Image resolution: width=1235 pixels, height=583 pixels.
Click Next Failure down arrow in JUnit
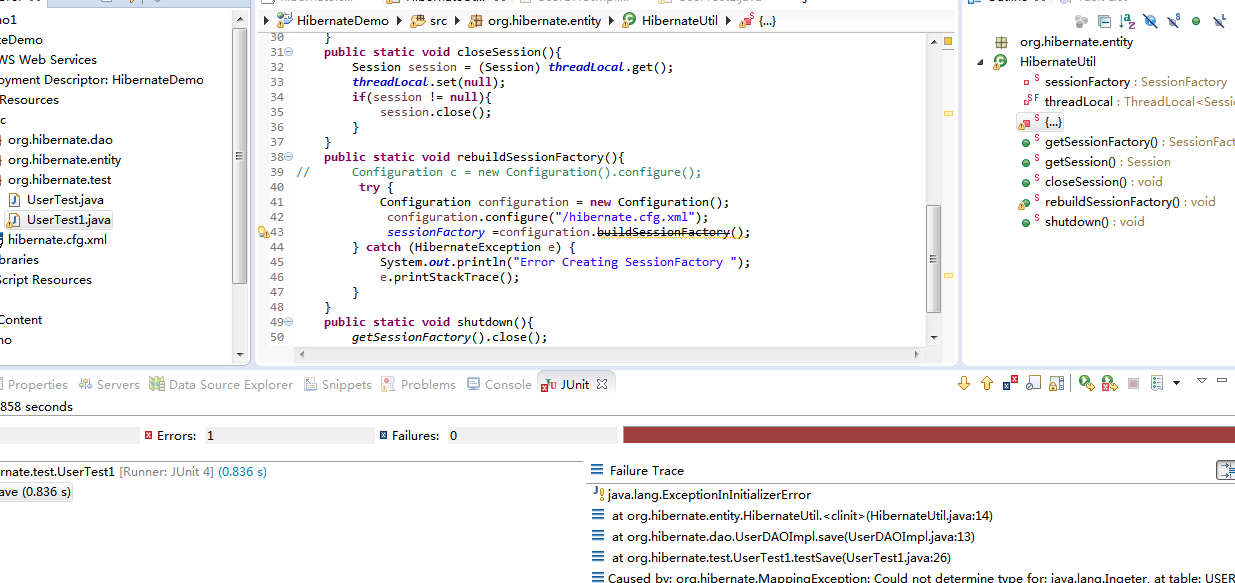[x=964, y=383]
